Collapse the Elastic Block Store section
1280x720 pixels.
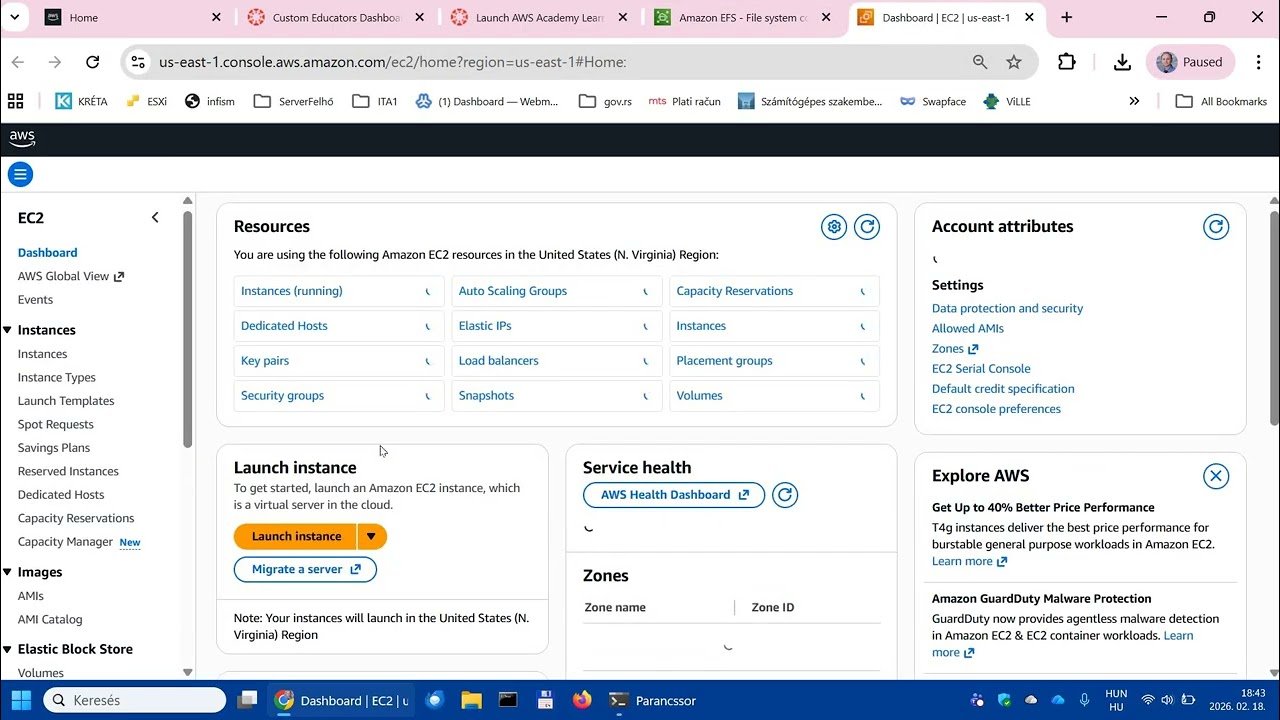pos(8,649)
